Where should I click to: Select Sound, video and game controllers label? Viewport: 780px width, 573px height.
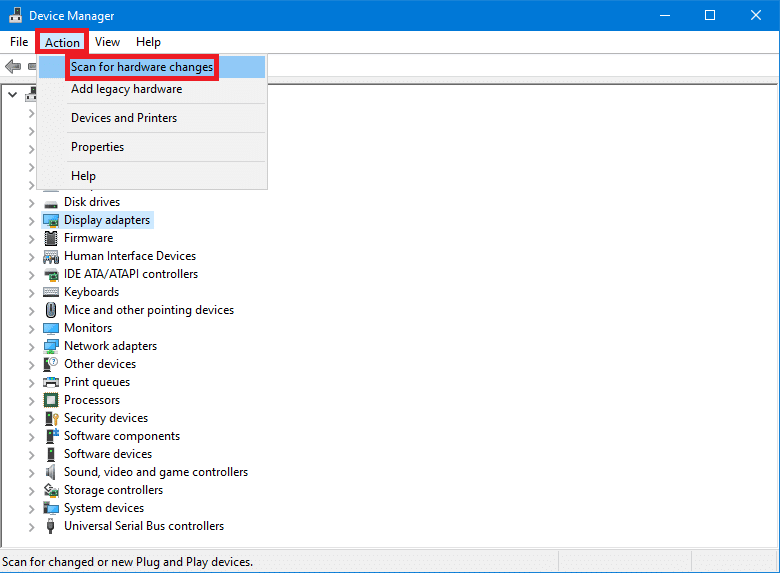point(156,472)
